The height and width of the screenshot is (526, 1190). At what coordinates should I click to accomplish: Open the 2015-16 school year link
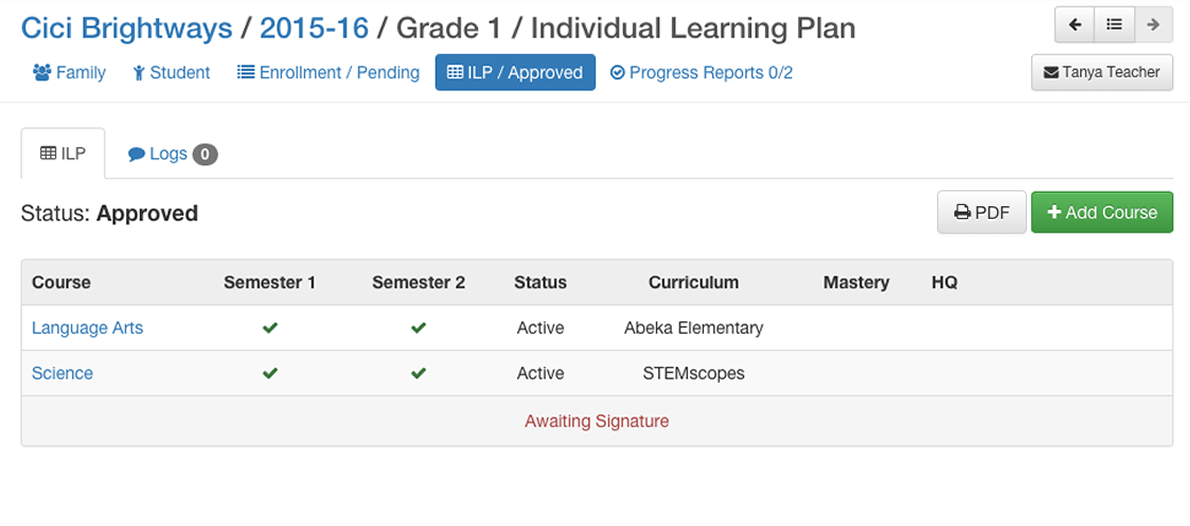(314, 28)
